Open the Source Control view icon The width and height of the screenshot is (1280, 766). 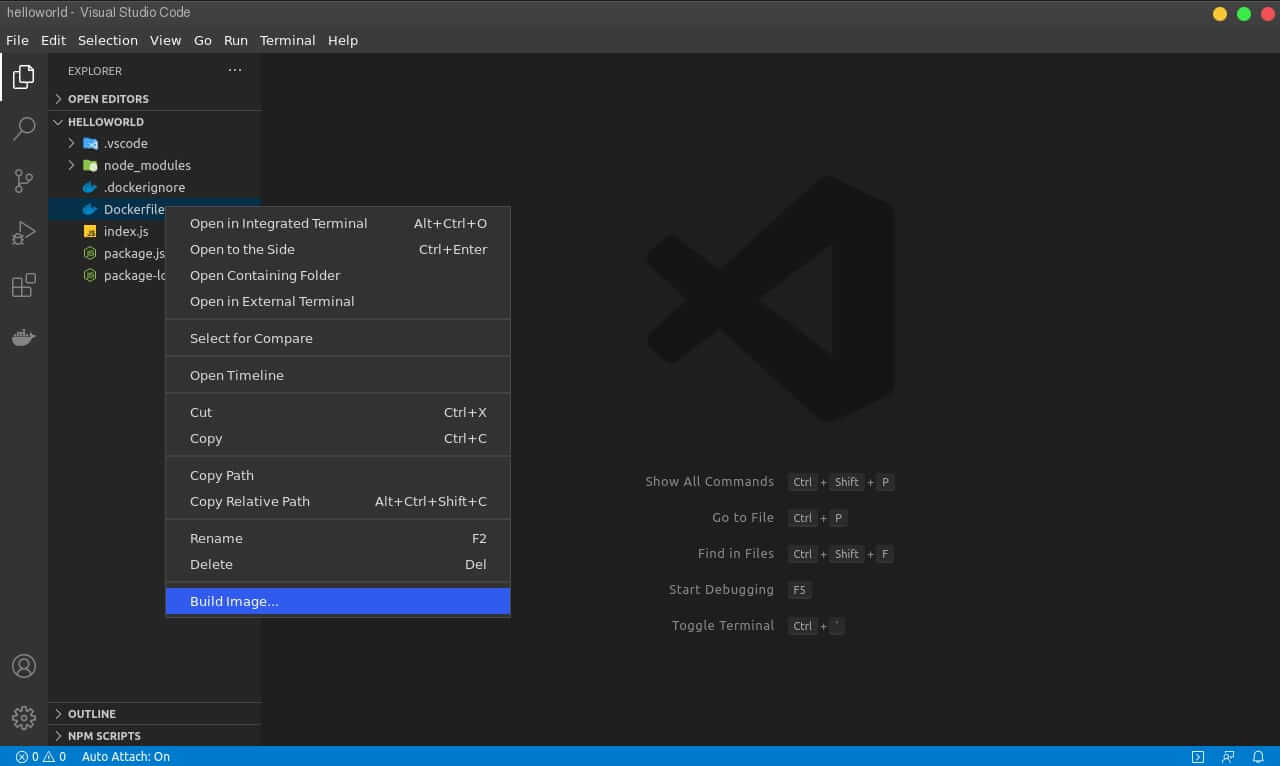(x=24, y=181)
